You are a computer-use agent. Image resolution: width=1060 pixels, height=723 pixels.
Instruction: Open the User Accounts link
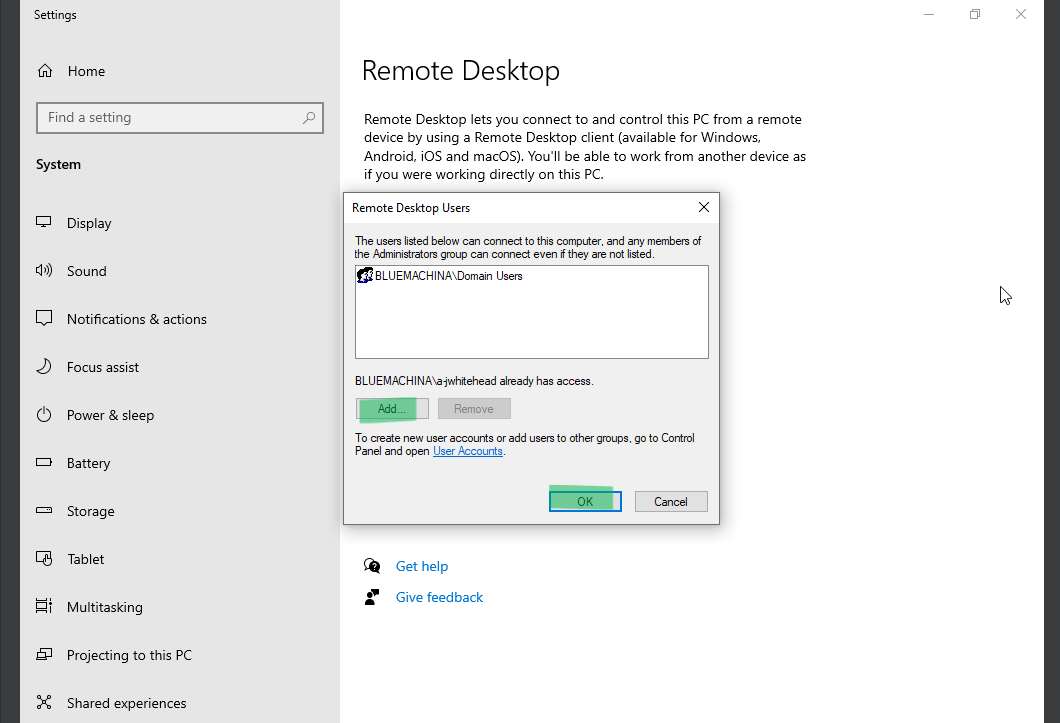[468, 451]
